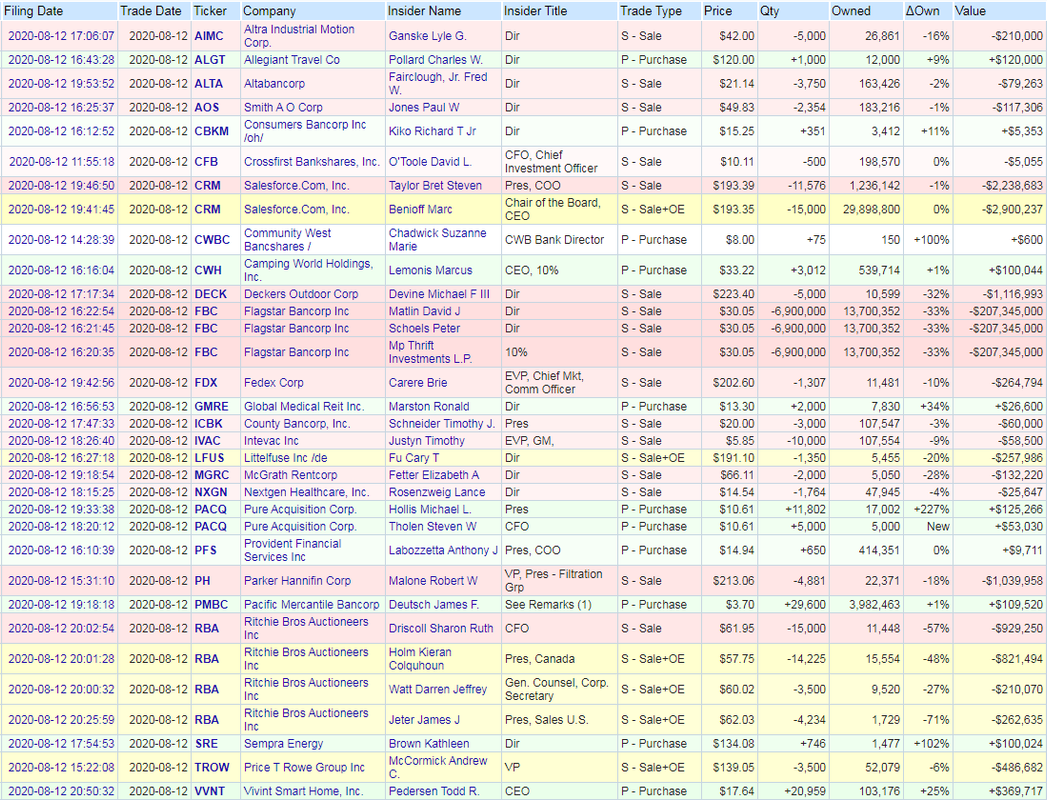The image size is (1047, 800).
Task: Click the ΔOwn column header
Action: click(923, 11)
